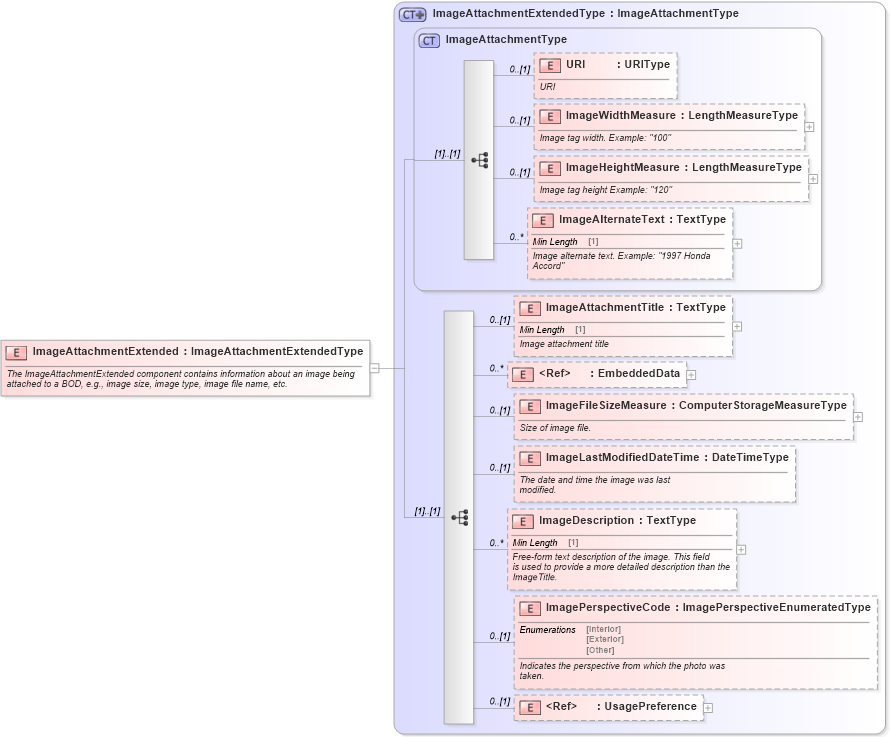Click the ImageHeightMeasure element icon

[548, 167]
